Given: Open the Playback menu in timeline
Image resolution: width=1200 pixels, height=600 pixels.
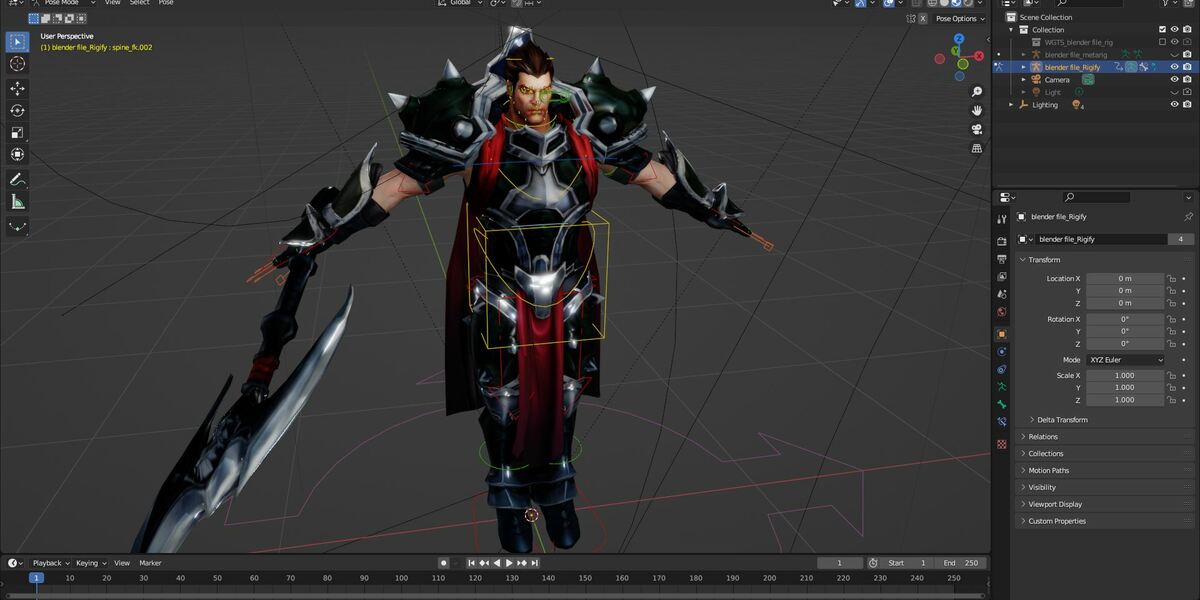Looking at the screenshot, I should pyautogui.click(x=50, y=563).
